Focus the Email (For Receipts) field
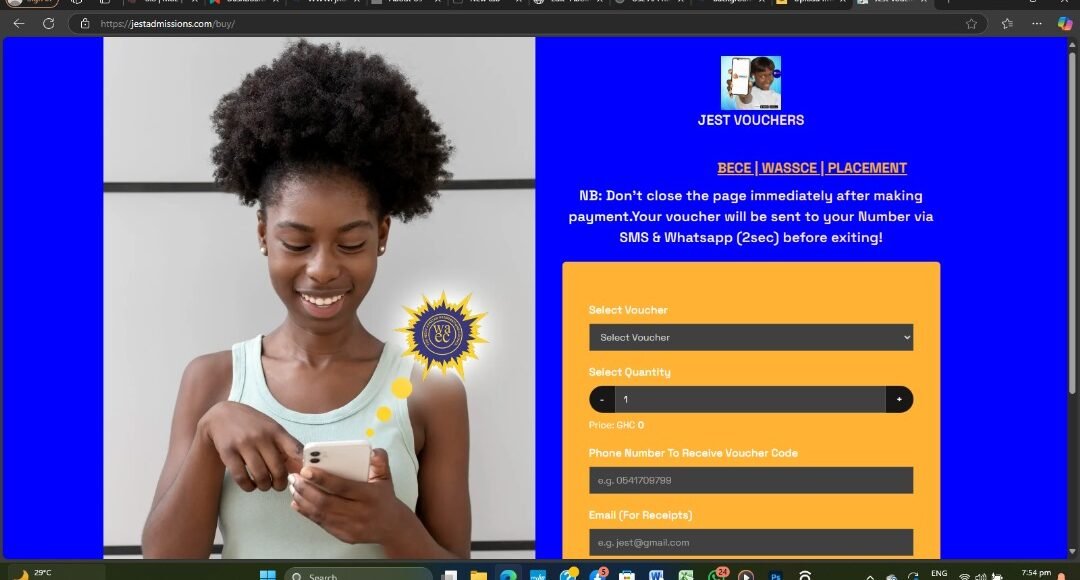This screenshot has height=580, width=1080. point(750,542)
